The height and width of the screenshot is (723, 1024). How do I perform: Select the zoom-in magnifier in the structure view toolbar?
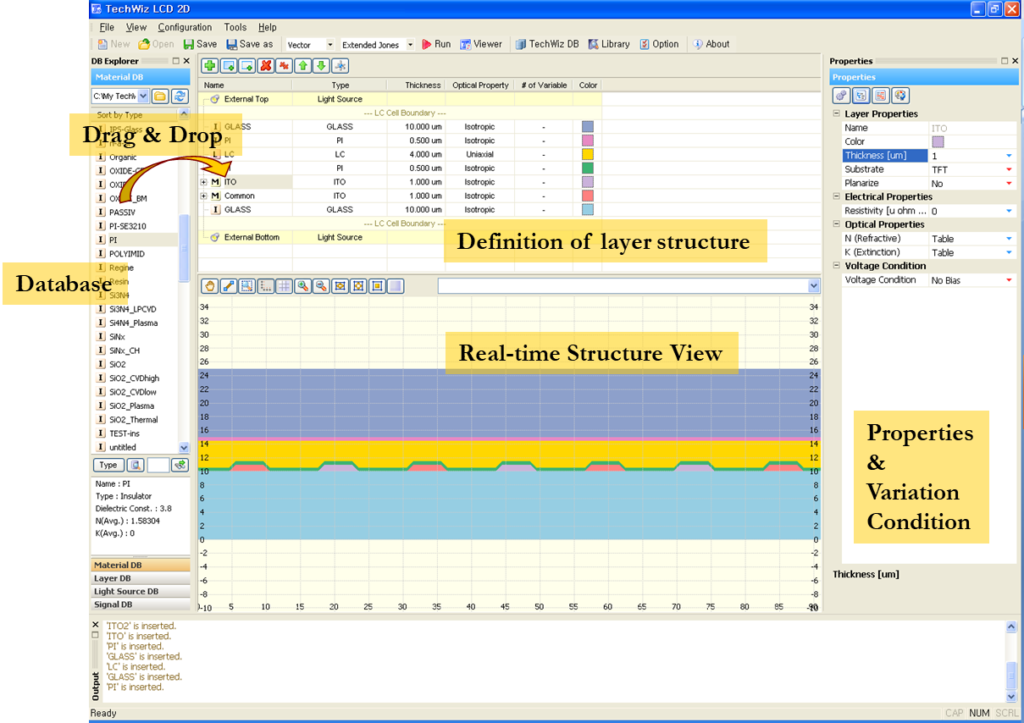(x=302, y=286)
